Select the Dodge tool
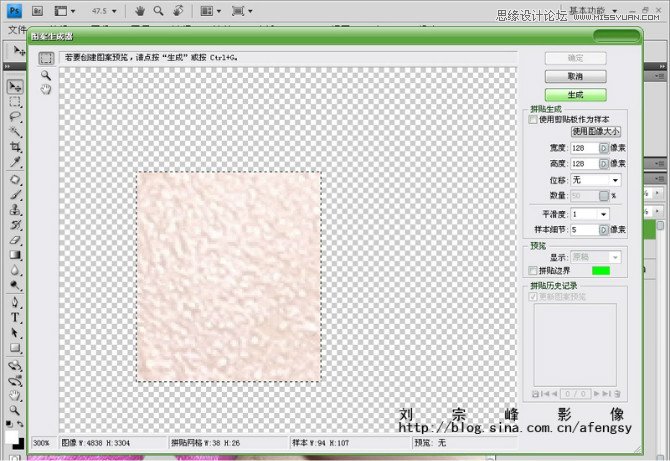670x461 pixels. tap(15, 285)
